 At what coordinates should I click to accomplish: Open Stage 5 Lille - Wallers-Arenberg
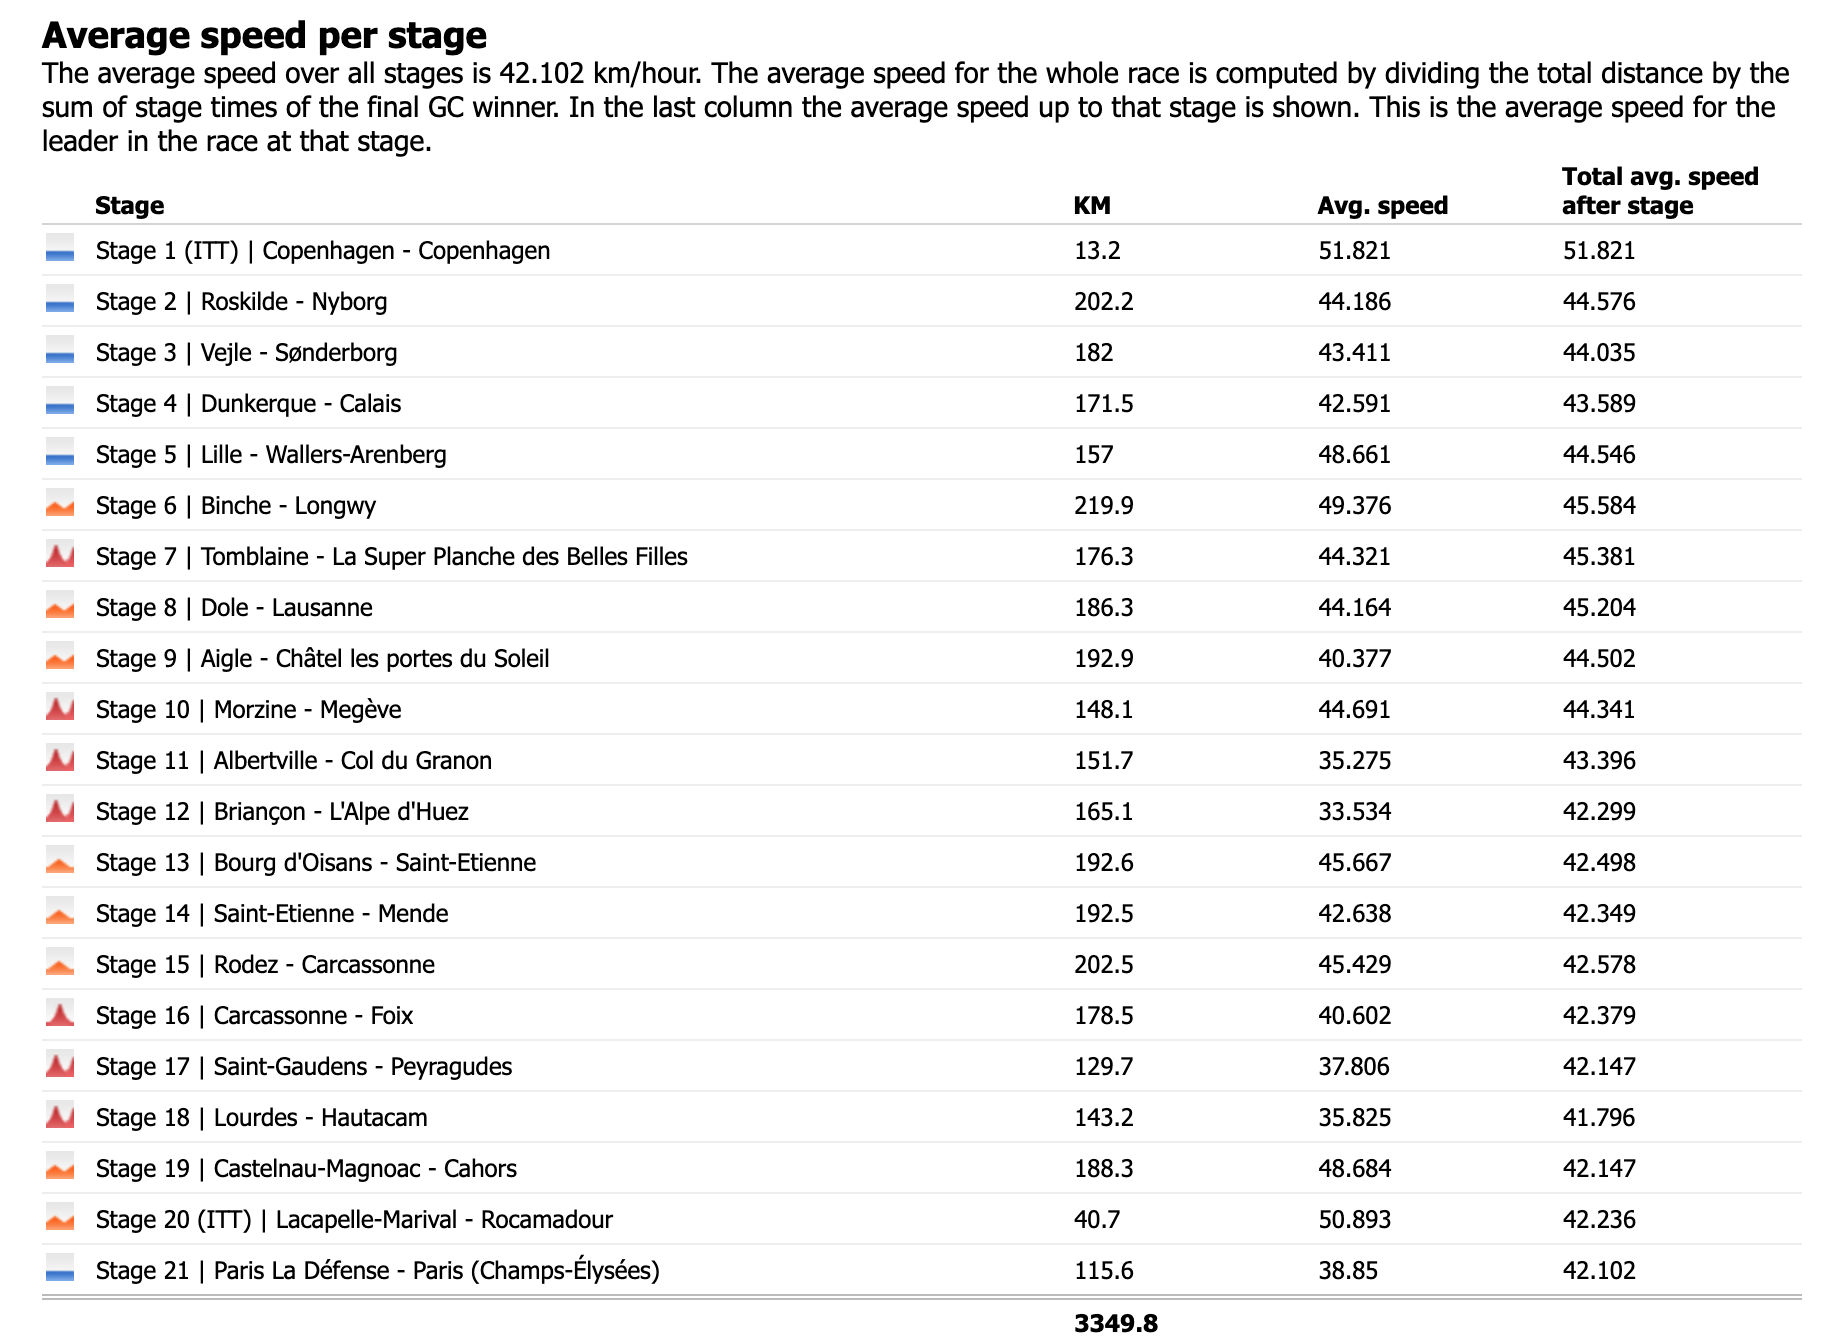pyautogui.click(x=270, y=455)
